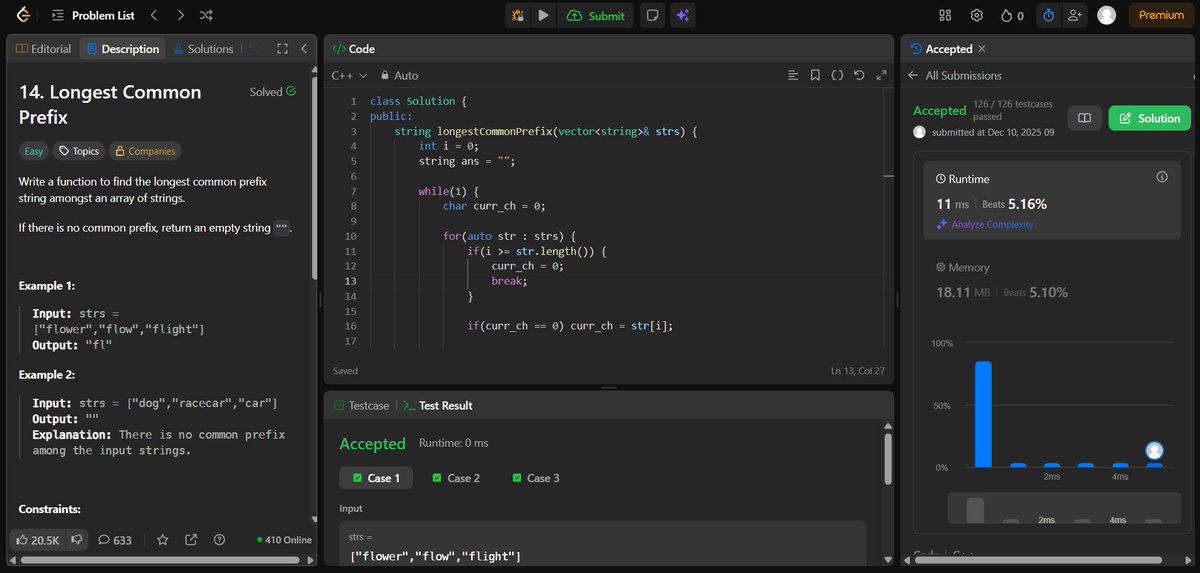Open the LeetCode home logo
The height and width of the screenshot is (573, 1200).
click(x=22, y=15)
